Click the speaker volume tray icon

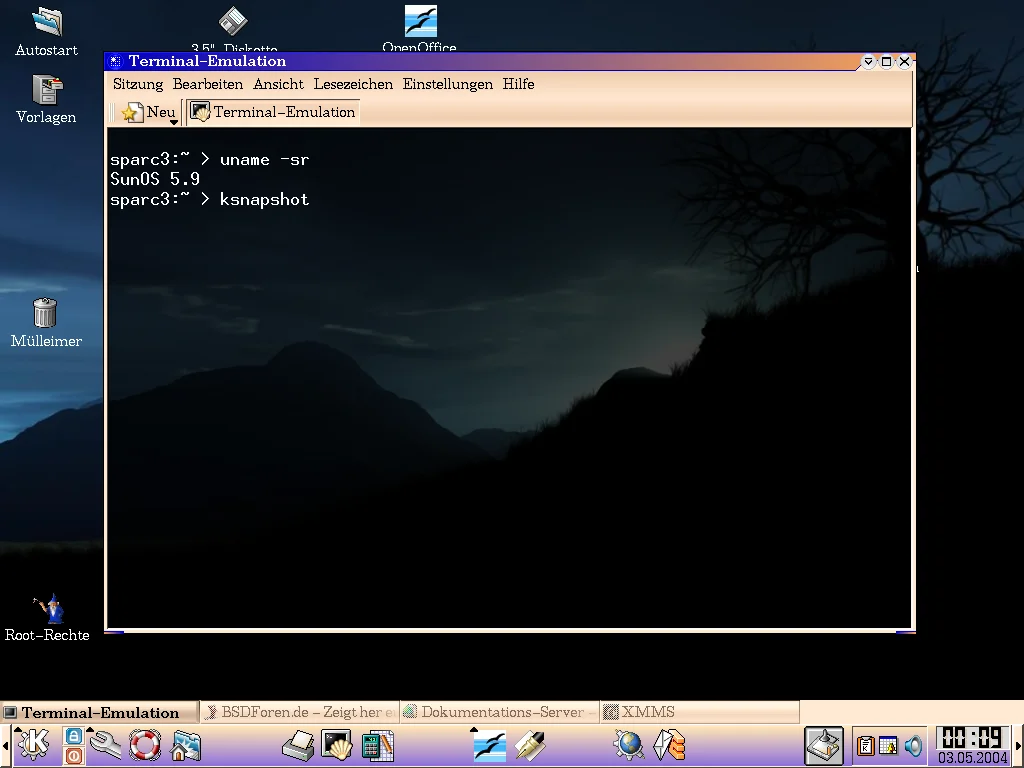click(913, 746)
